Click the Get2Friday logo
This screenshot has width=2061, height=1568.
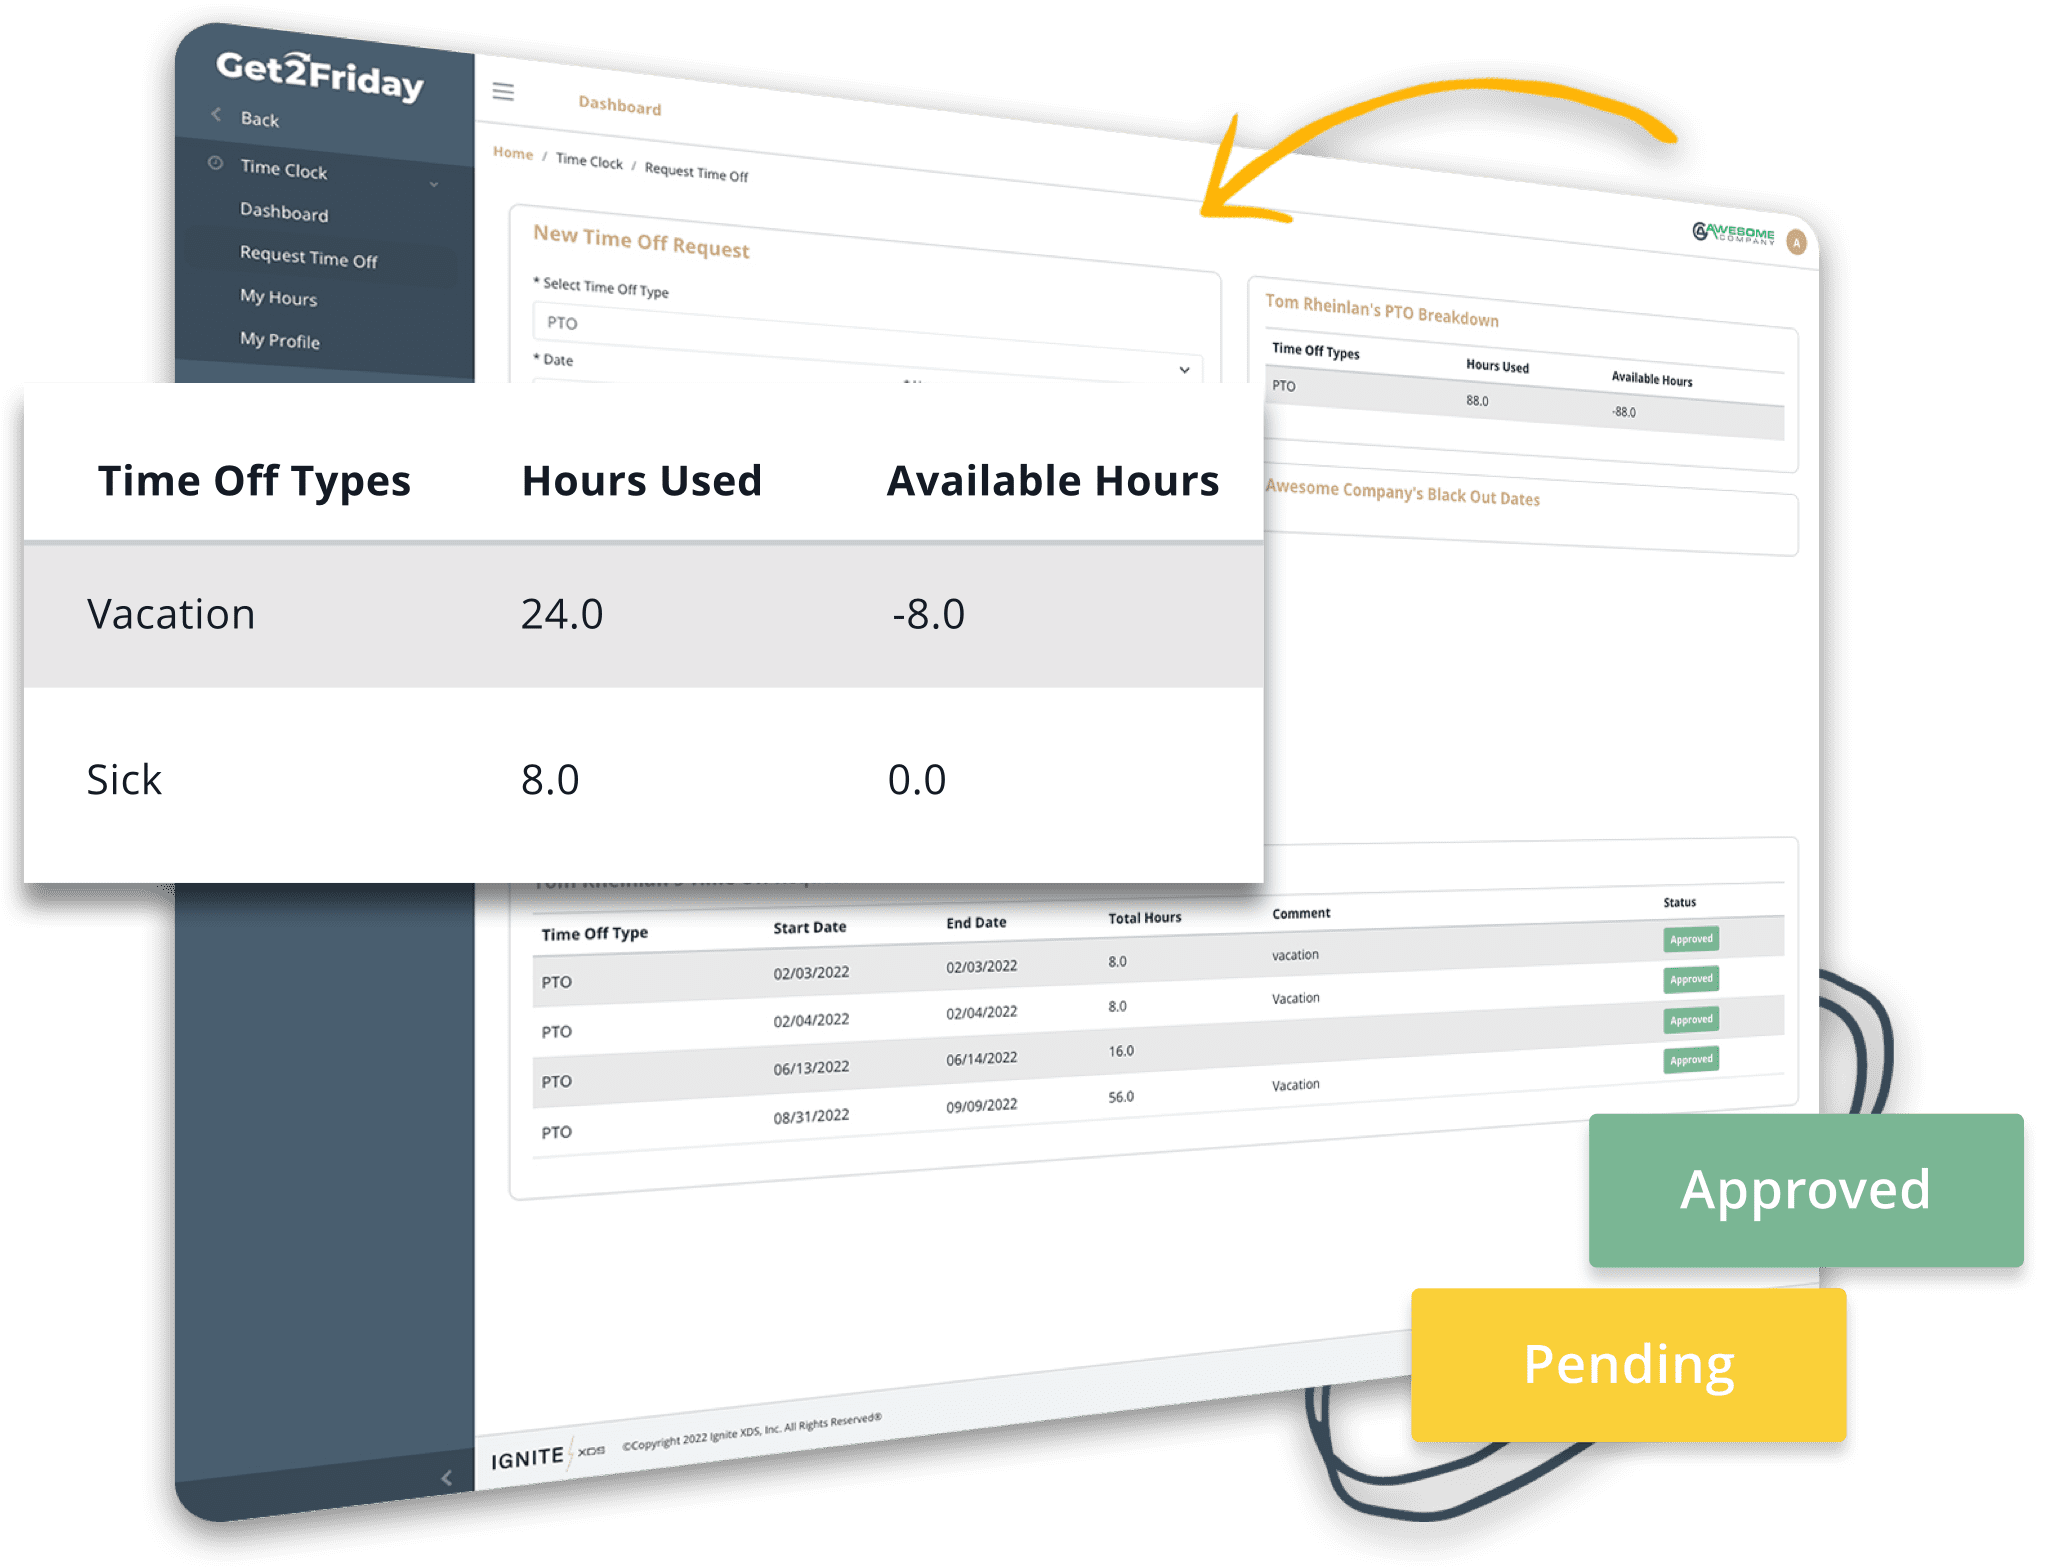click(x=320, y=75)
